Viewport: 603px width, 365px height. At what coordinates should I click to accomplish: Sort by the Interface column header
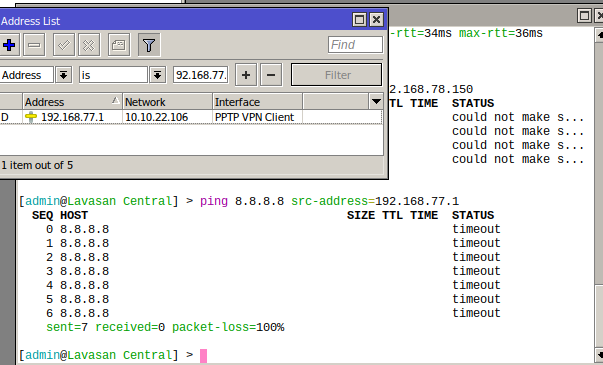coord(257,102)
